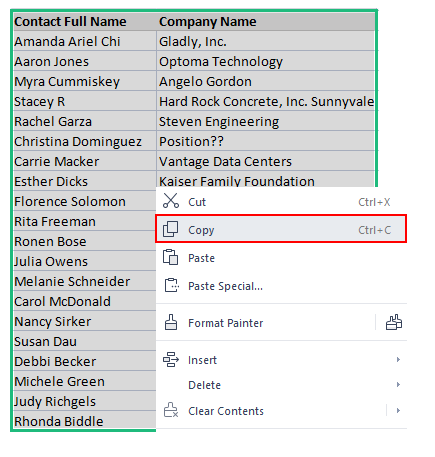Select the Florence Solomon cell

85,201
